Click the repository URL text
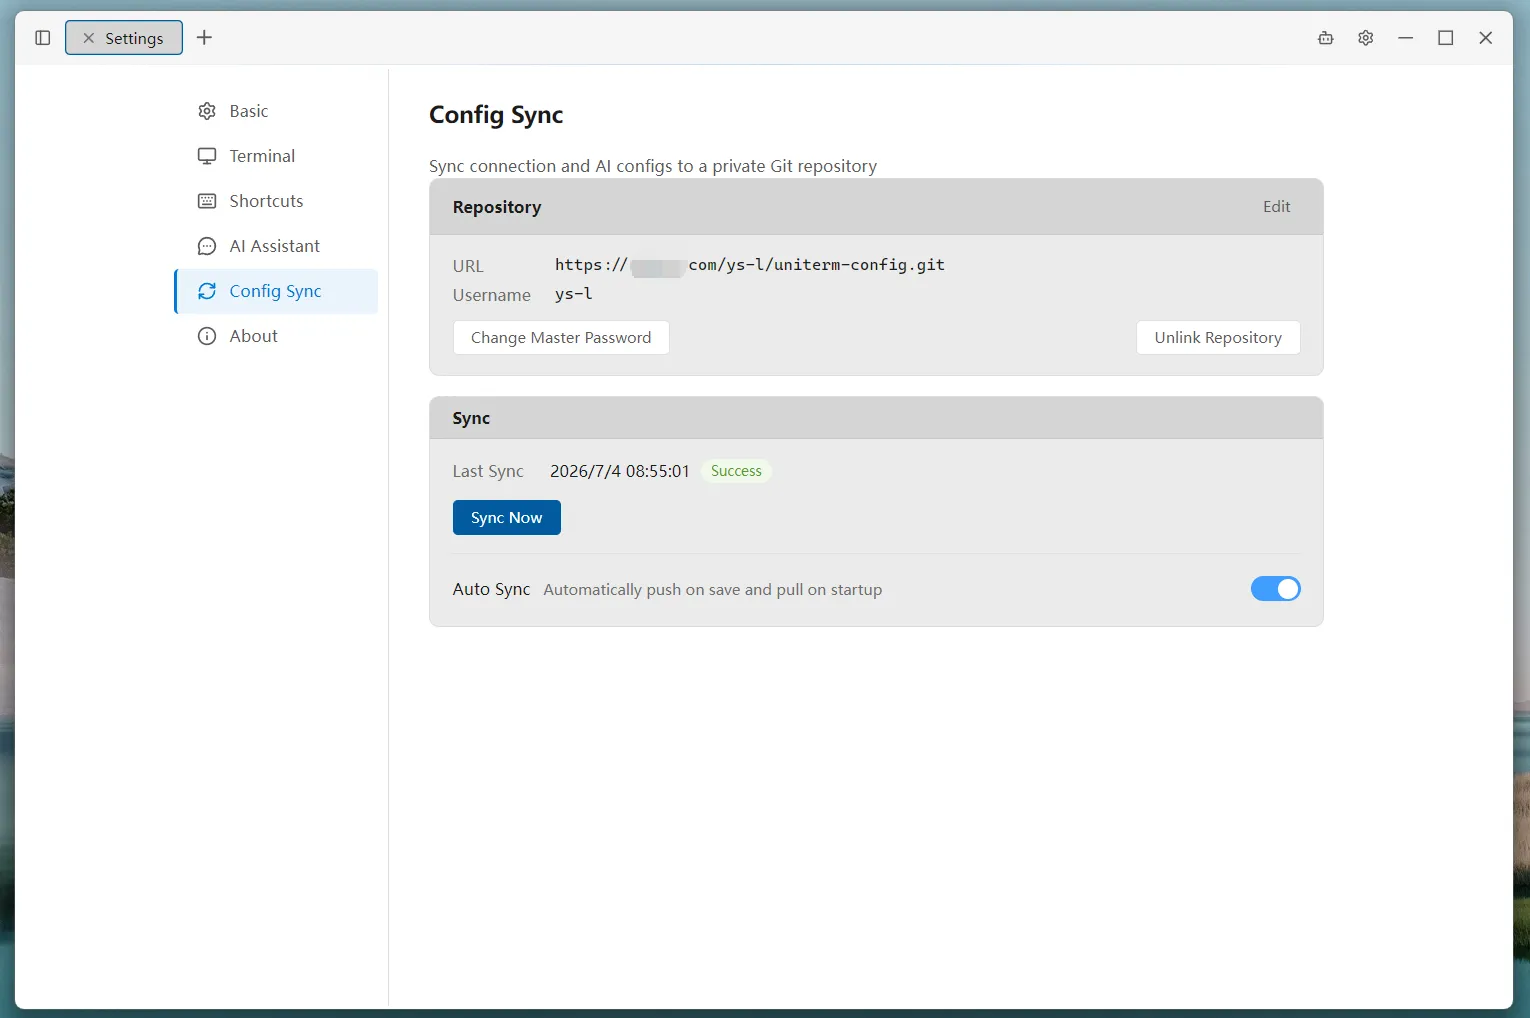The height and width of the screenshot is (1018, 1530). (750, 265)
